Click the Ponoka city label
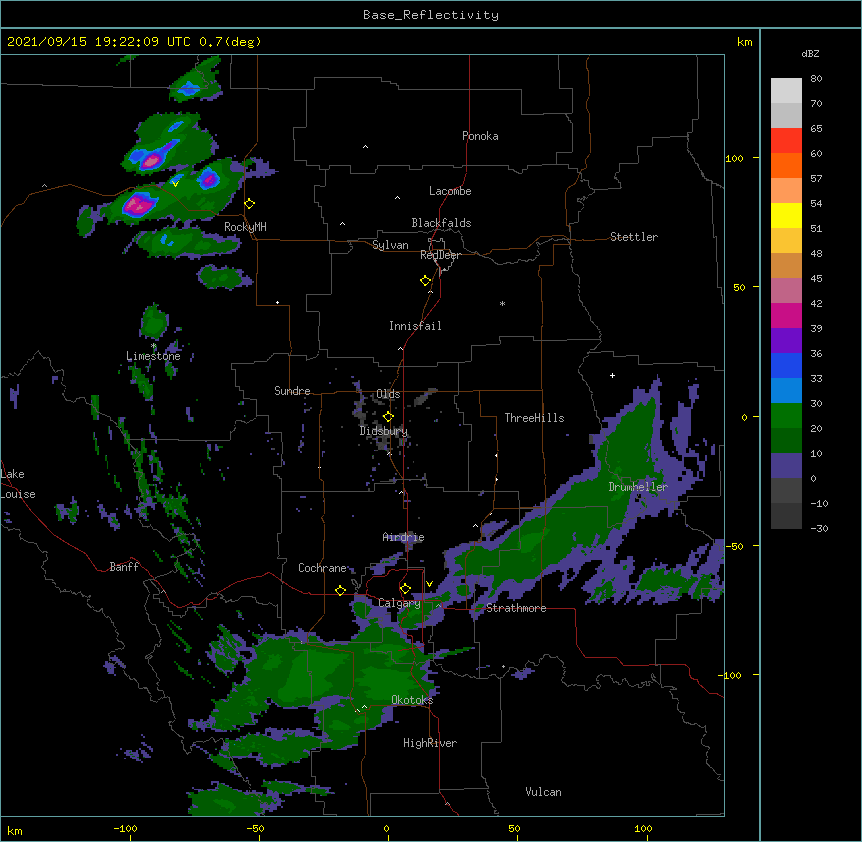This screenshot has width=862, height=842. tap(480, 136)
